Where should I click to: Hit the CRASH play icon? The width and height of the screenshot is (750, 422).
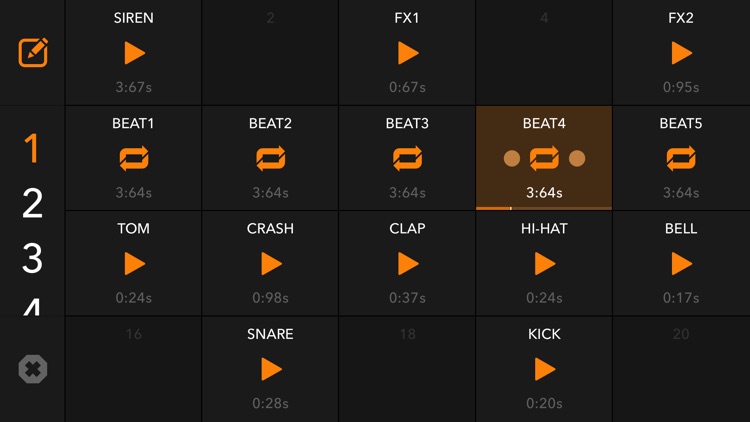pos(270,264)
